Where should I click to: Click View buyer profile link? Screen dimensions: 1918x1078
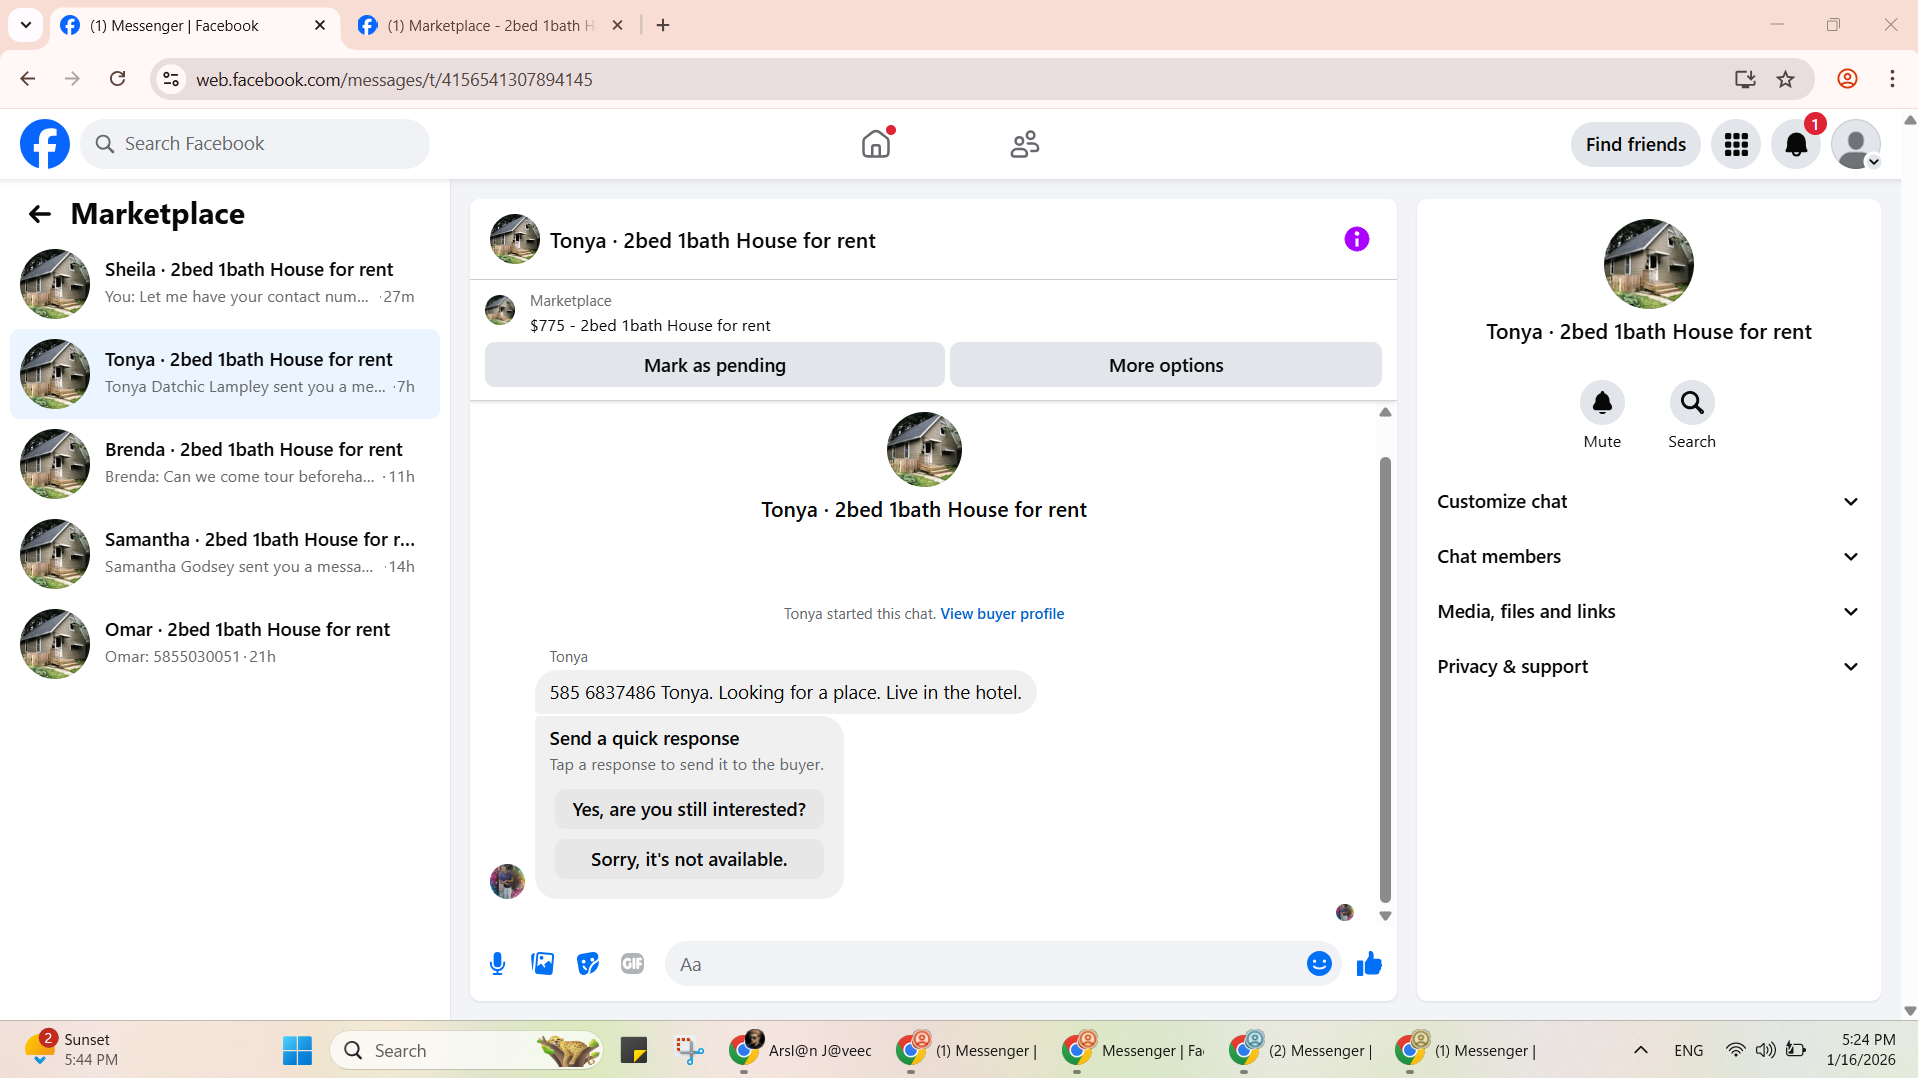(x=1002, y=614)
